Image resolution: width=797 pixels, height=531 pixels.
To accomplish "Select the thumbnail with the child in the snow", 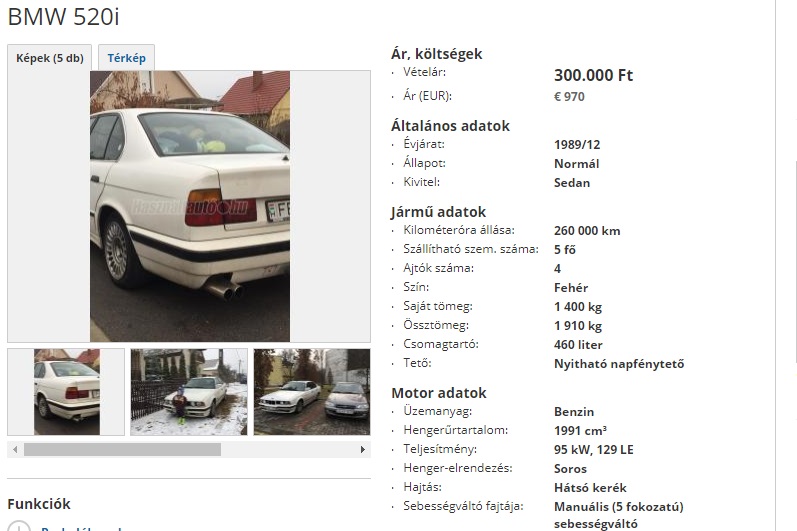I will pos(189,392).
